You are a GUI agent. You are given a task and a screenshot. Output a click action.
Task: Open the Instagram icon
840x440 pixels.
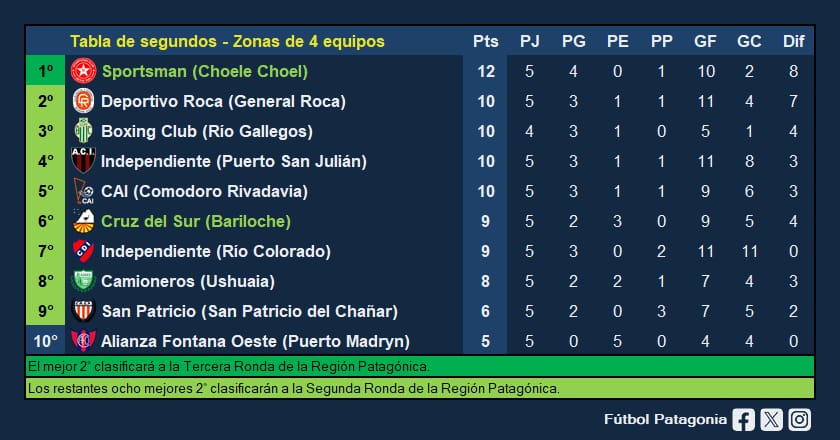[798, 420]
